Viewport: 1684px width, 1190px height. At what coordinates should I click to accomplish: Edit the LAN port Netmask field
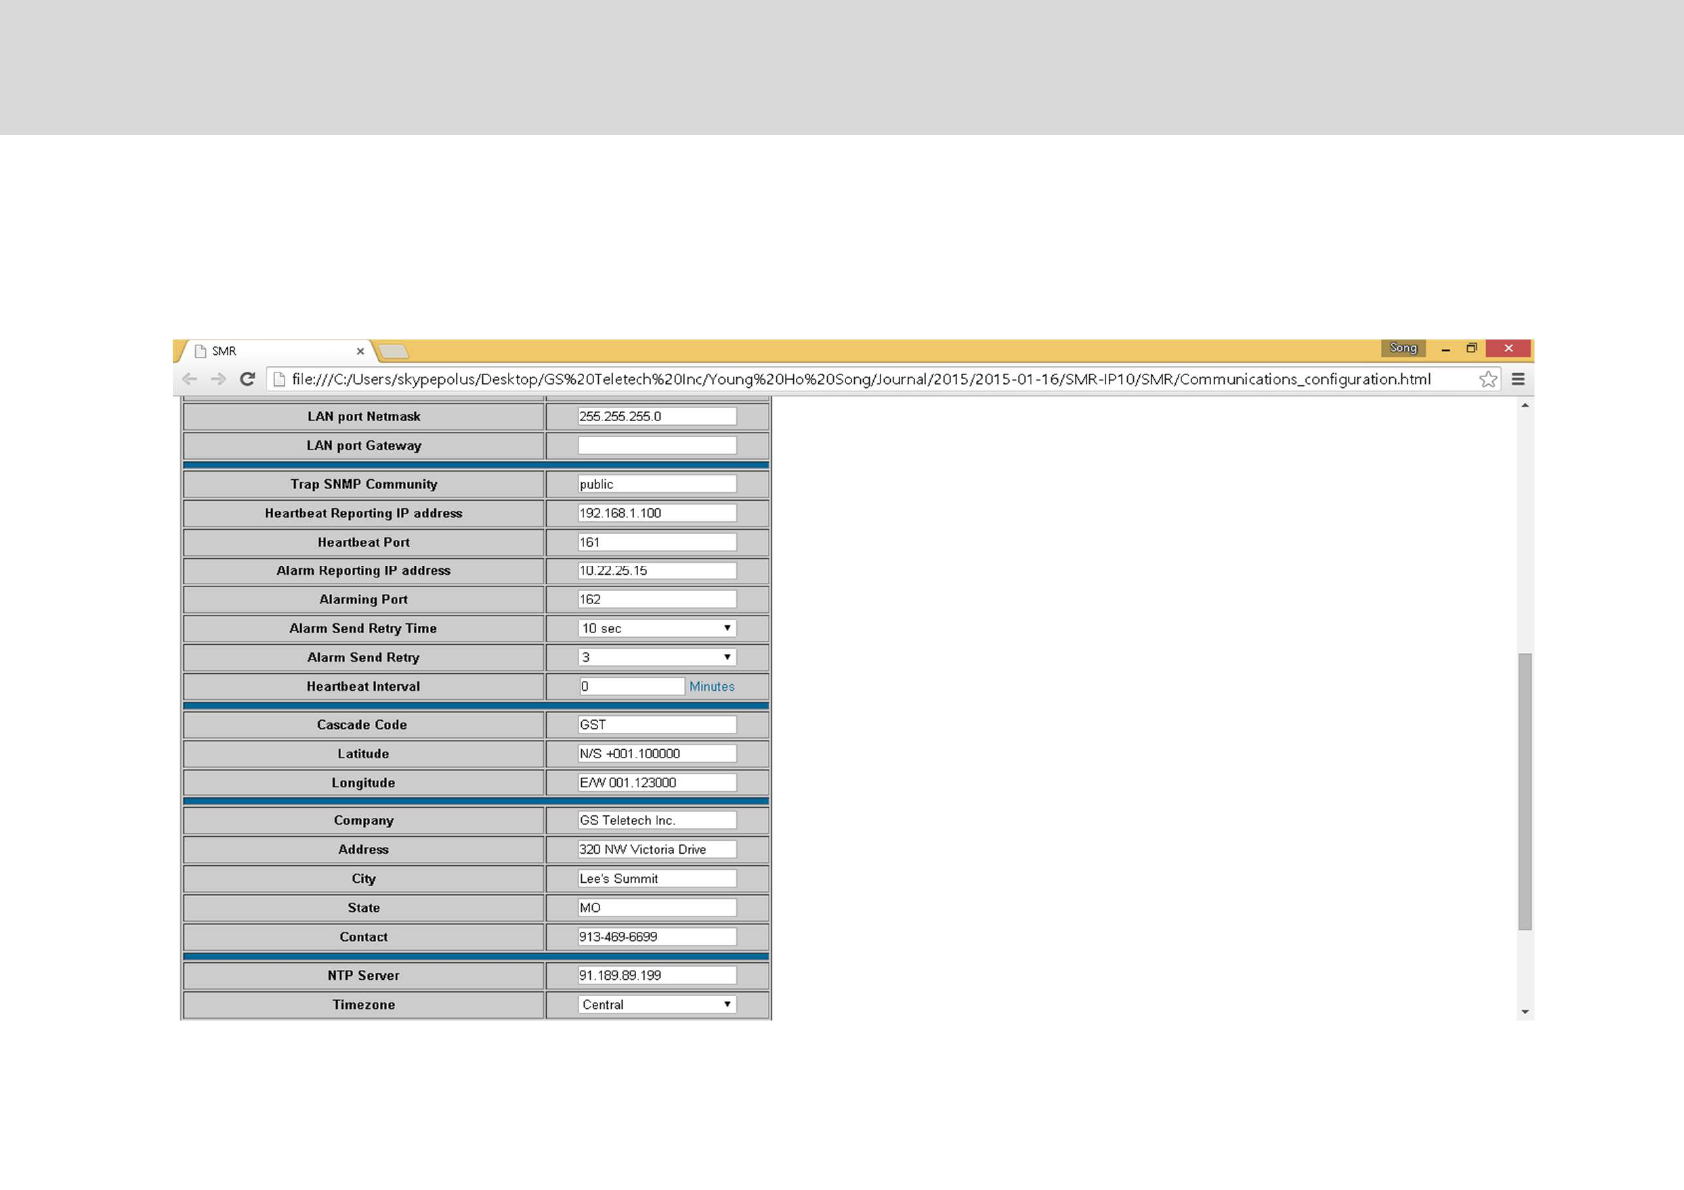[657, 416]
